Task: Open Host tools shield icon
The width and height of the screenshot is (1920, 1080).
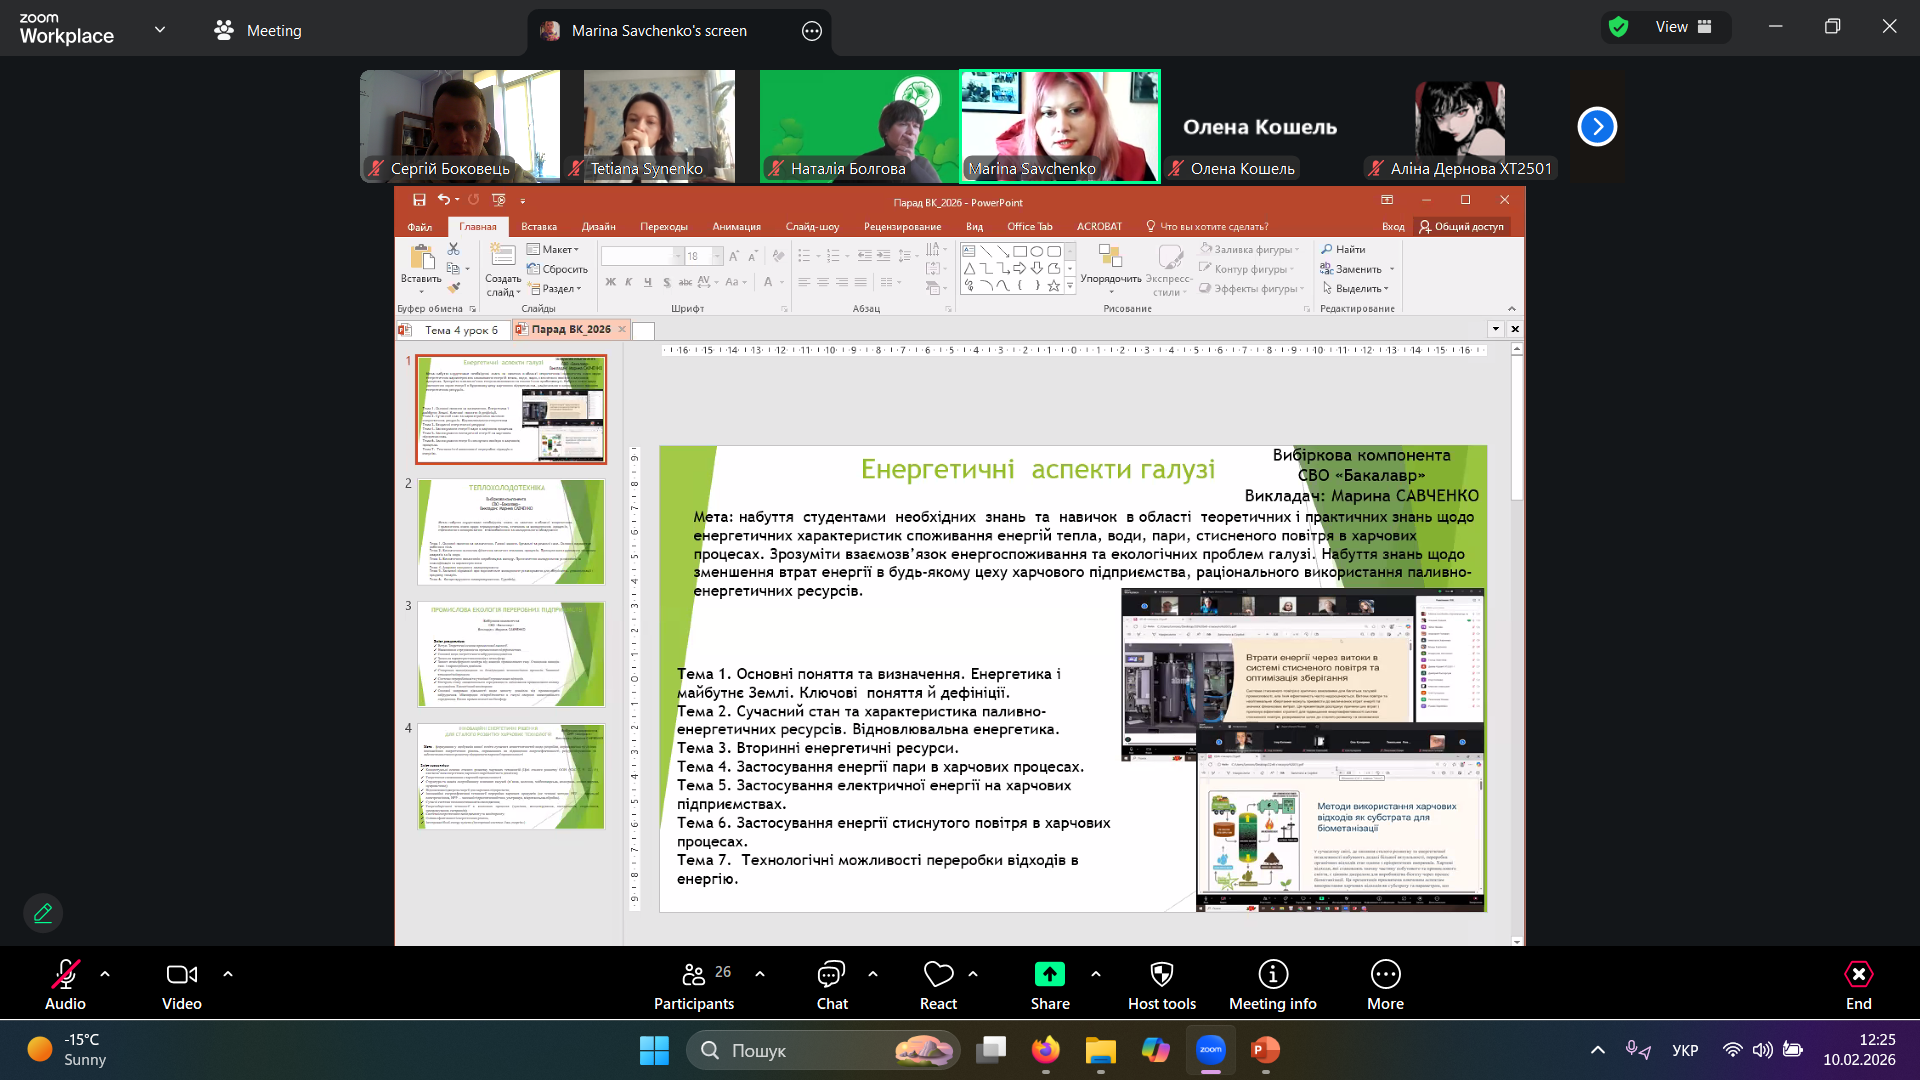Action: [1161, 974]
